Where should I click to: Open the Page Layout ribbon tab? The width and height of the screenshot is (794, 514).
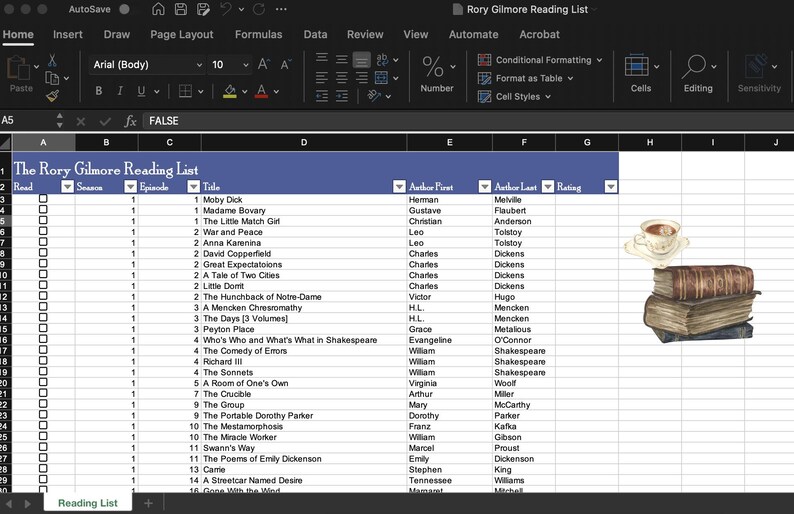(182, 34)
